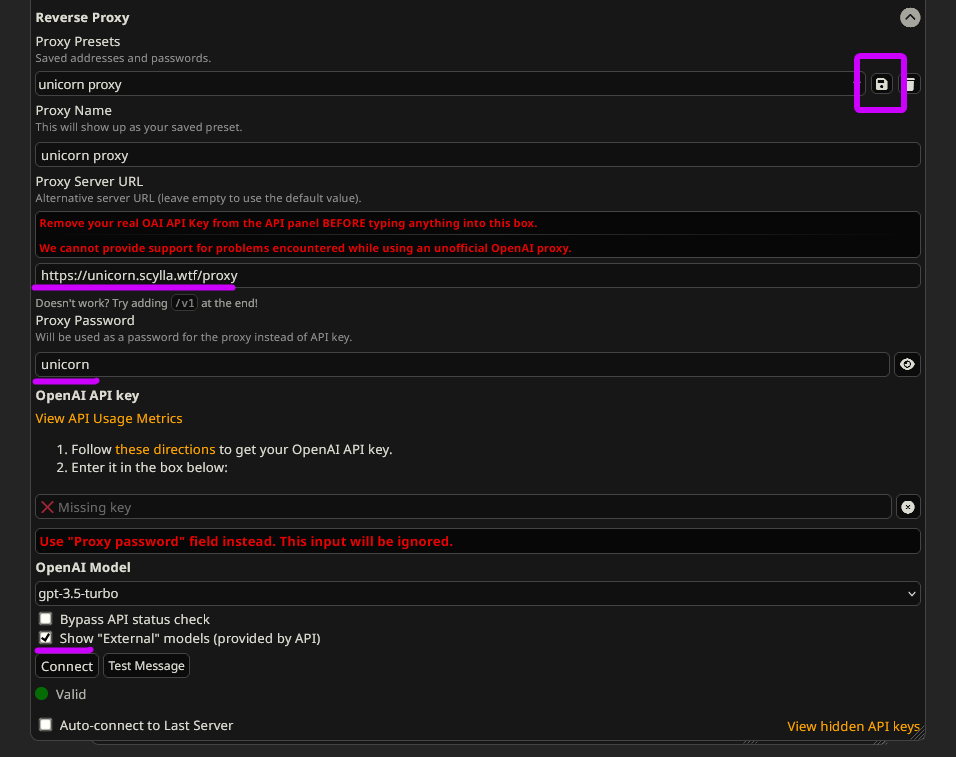Clear the OpenAI API key field

(x=908, y=507)
